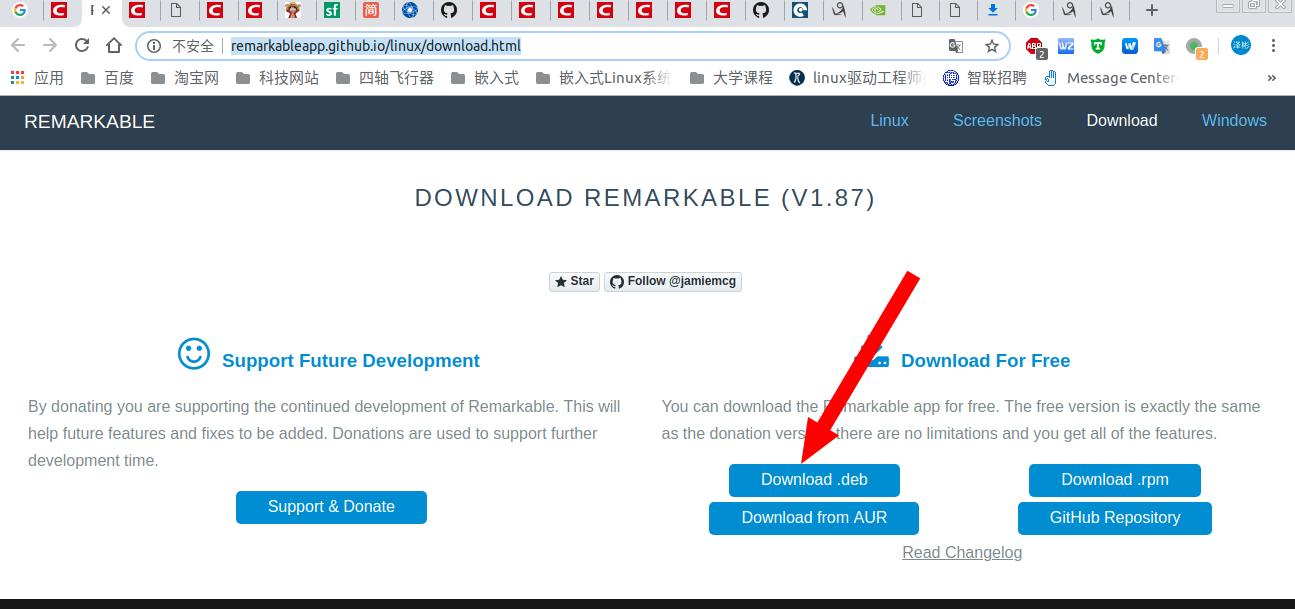Click the home button

pos(111,45)
